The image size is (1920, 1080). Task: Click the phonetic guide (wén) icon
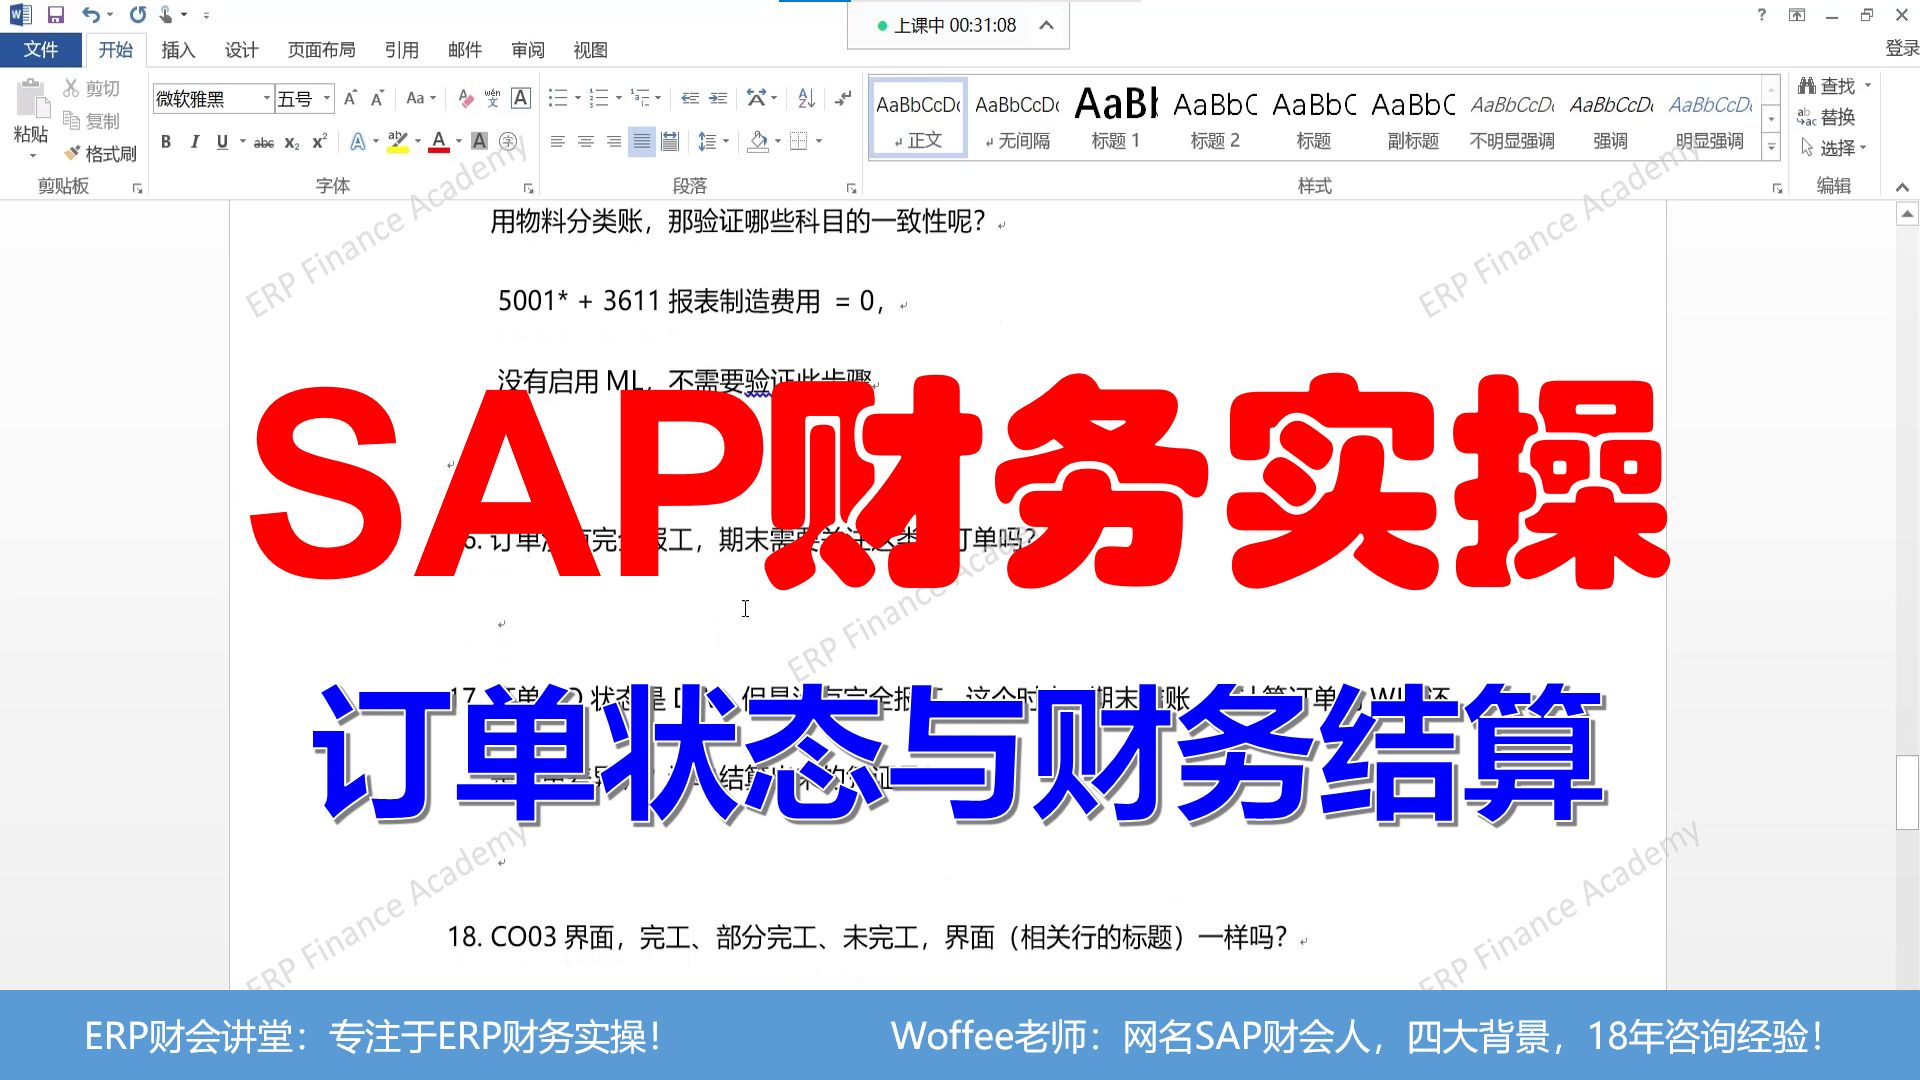493,98
